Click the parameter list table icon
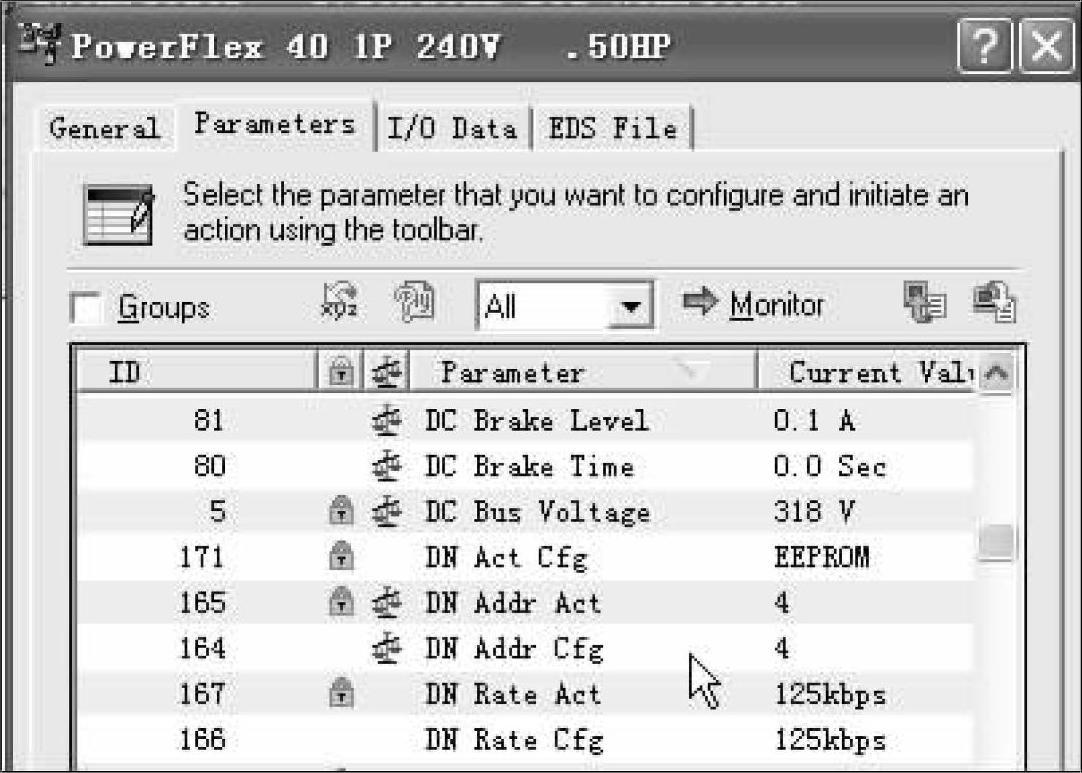 tap(118, 215)
